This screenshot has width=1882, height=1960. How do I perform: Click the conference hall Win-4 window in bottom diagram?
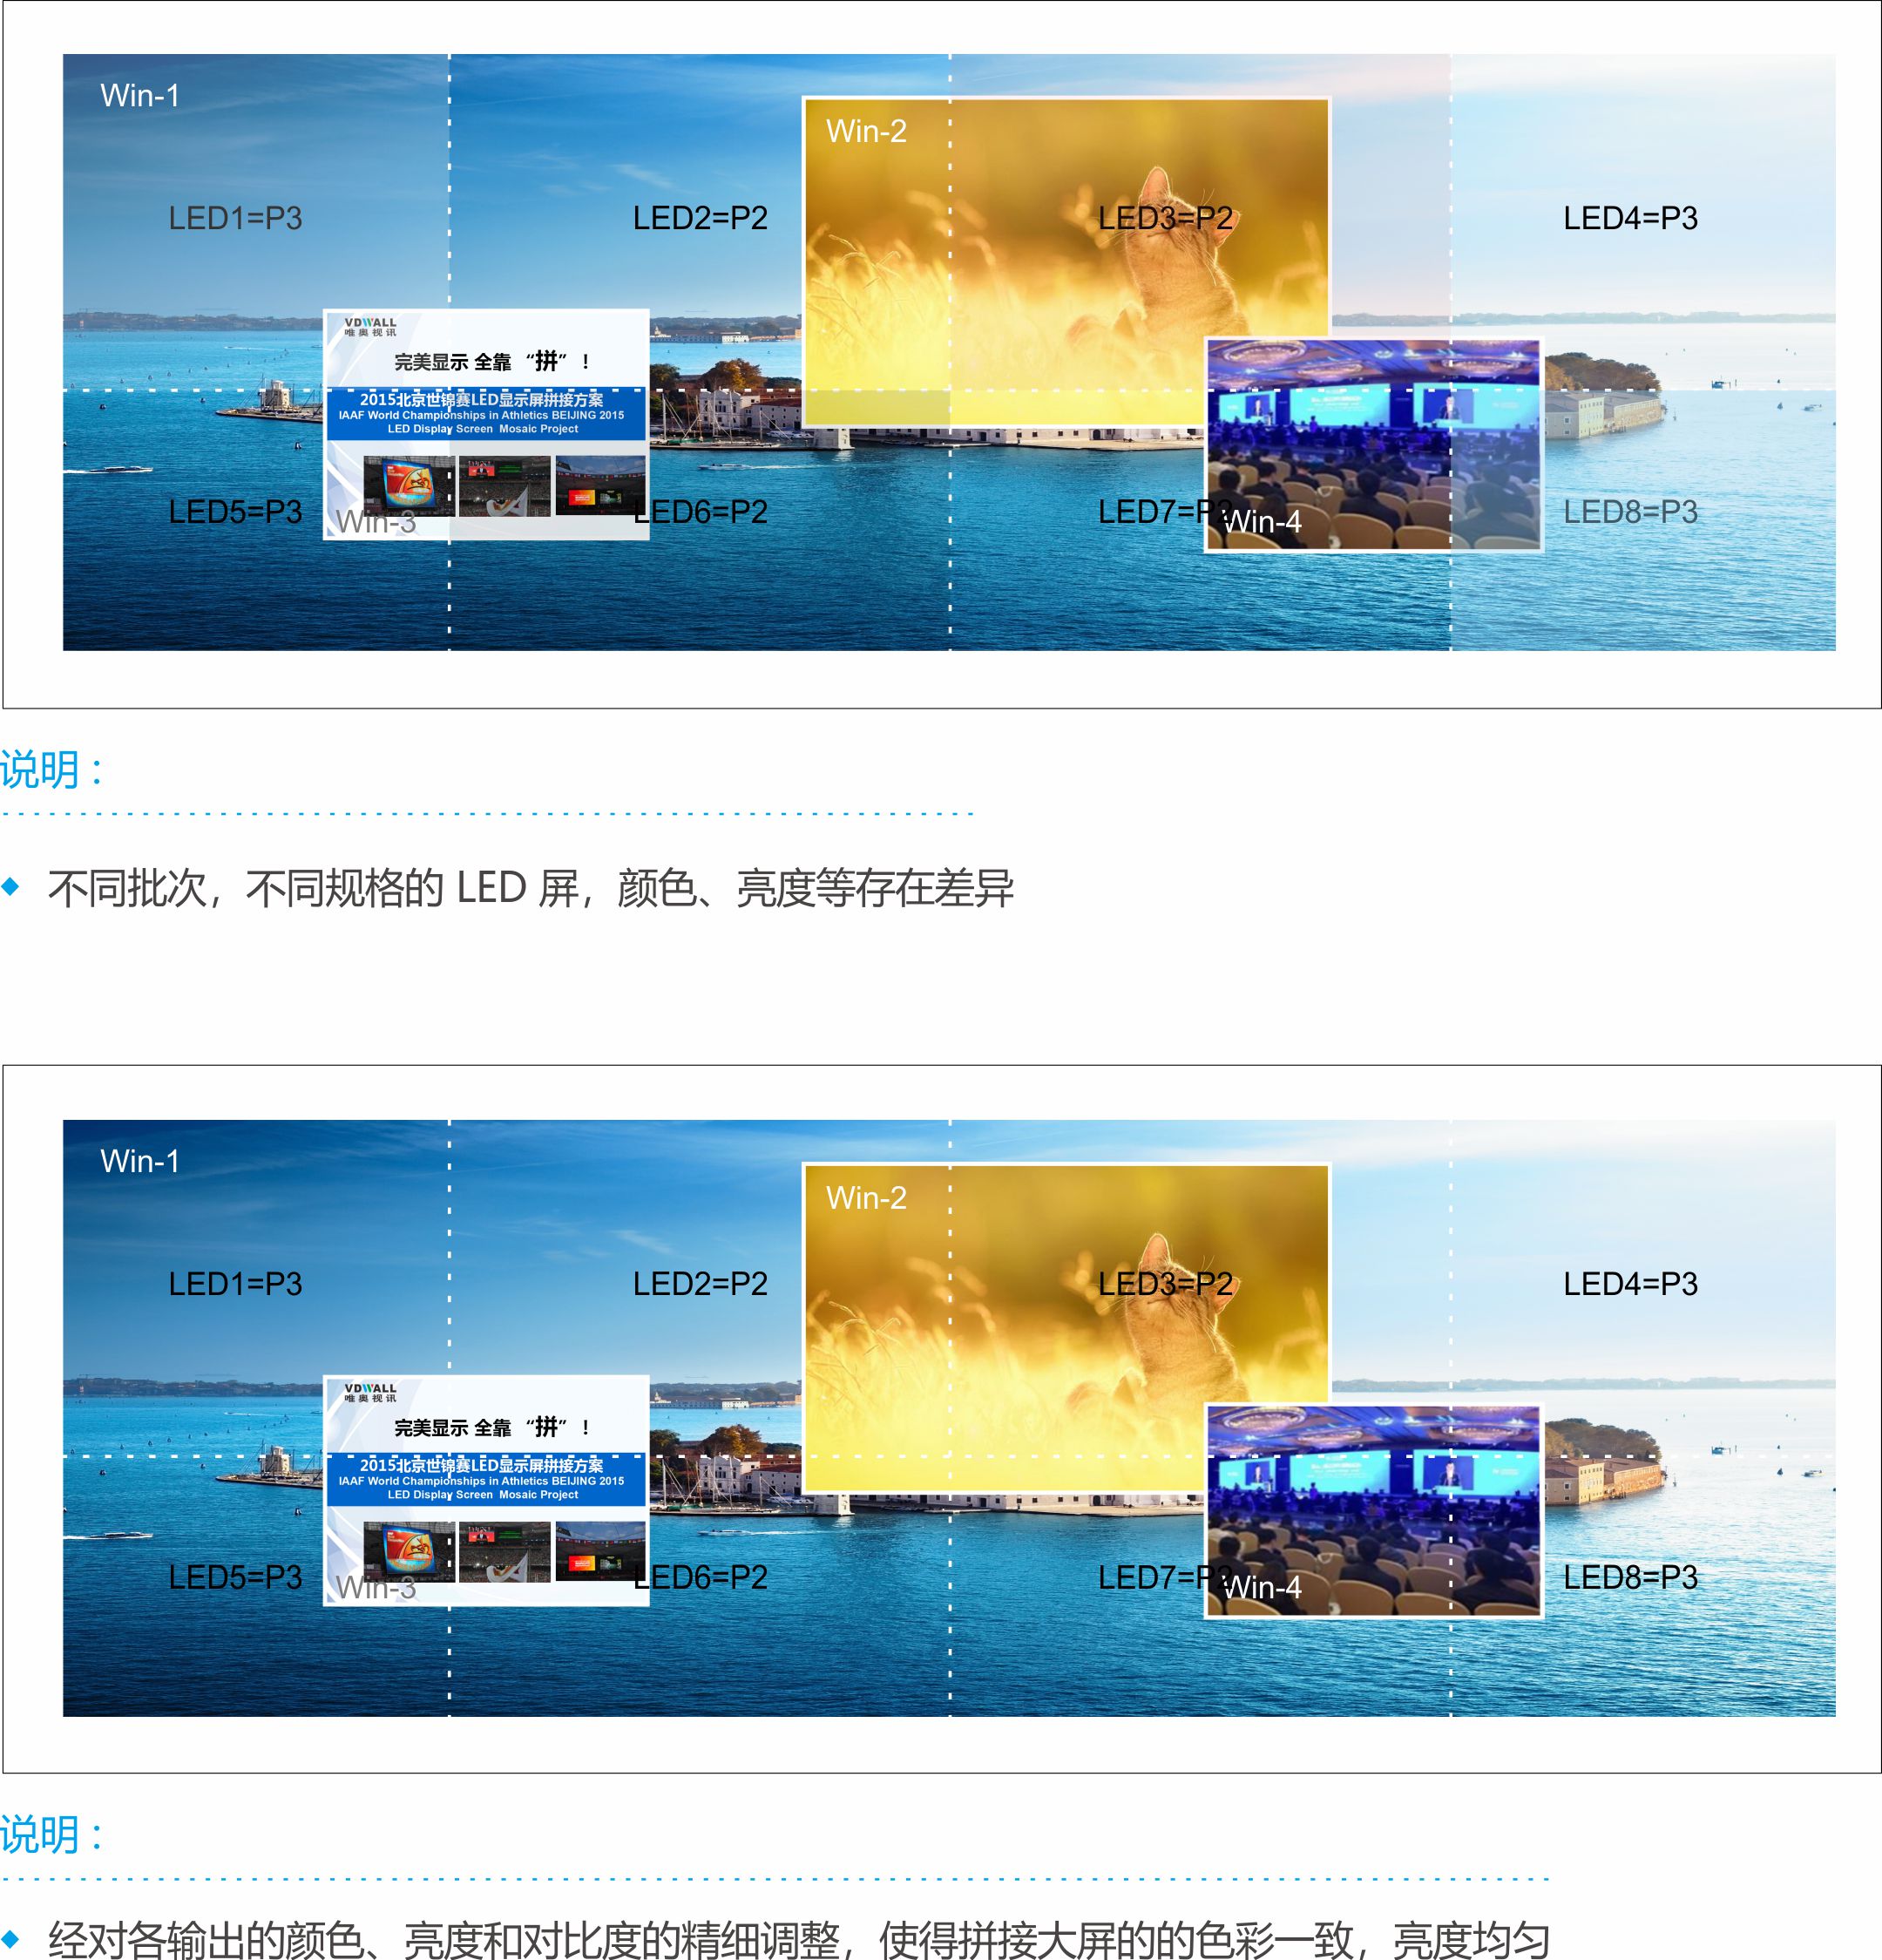coord(1373,1510)
